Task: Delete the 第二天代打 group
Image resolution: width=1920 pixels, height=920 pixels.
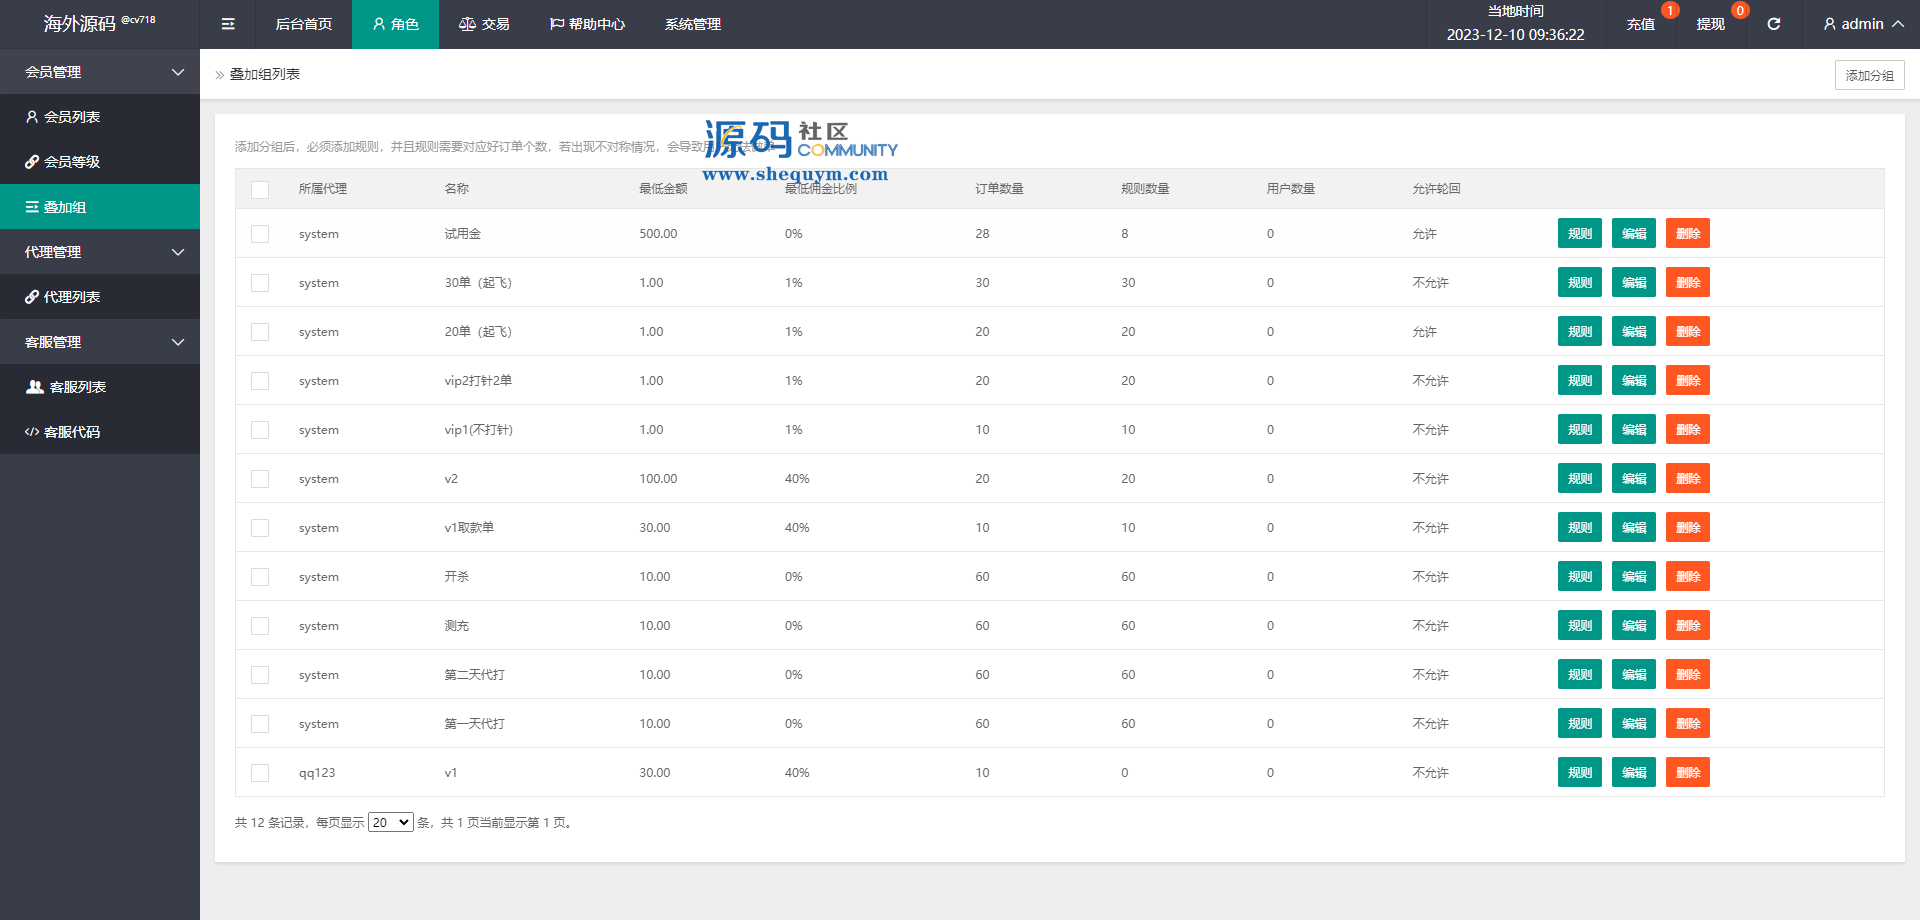Action: click(1688, 674)
